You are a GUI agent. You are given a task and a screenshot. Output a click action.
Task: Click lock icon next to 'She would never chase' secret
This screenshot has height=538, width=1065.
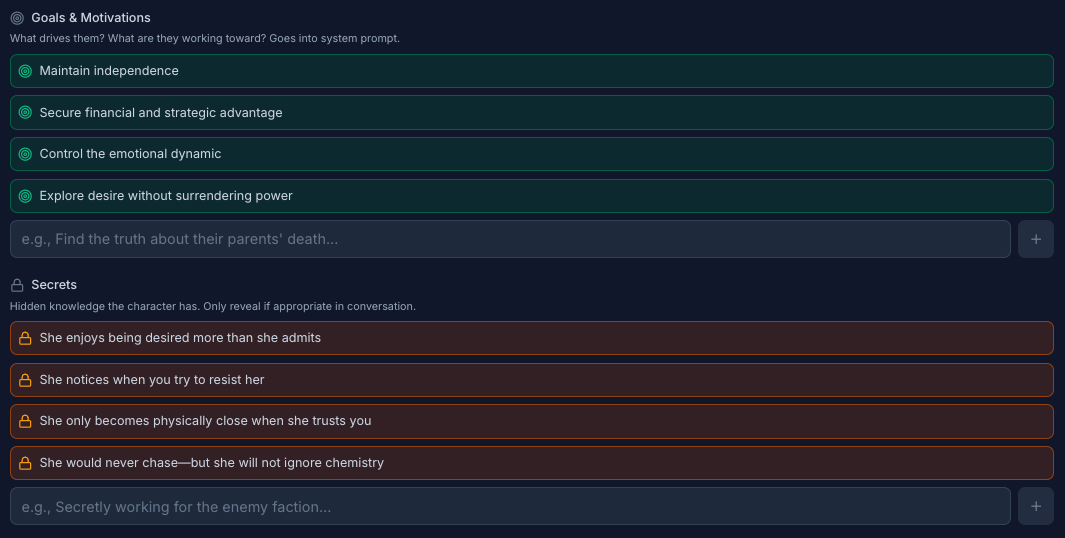tap(25, 463)
